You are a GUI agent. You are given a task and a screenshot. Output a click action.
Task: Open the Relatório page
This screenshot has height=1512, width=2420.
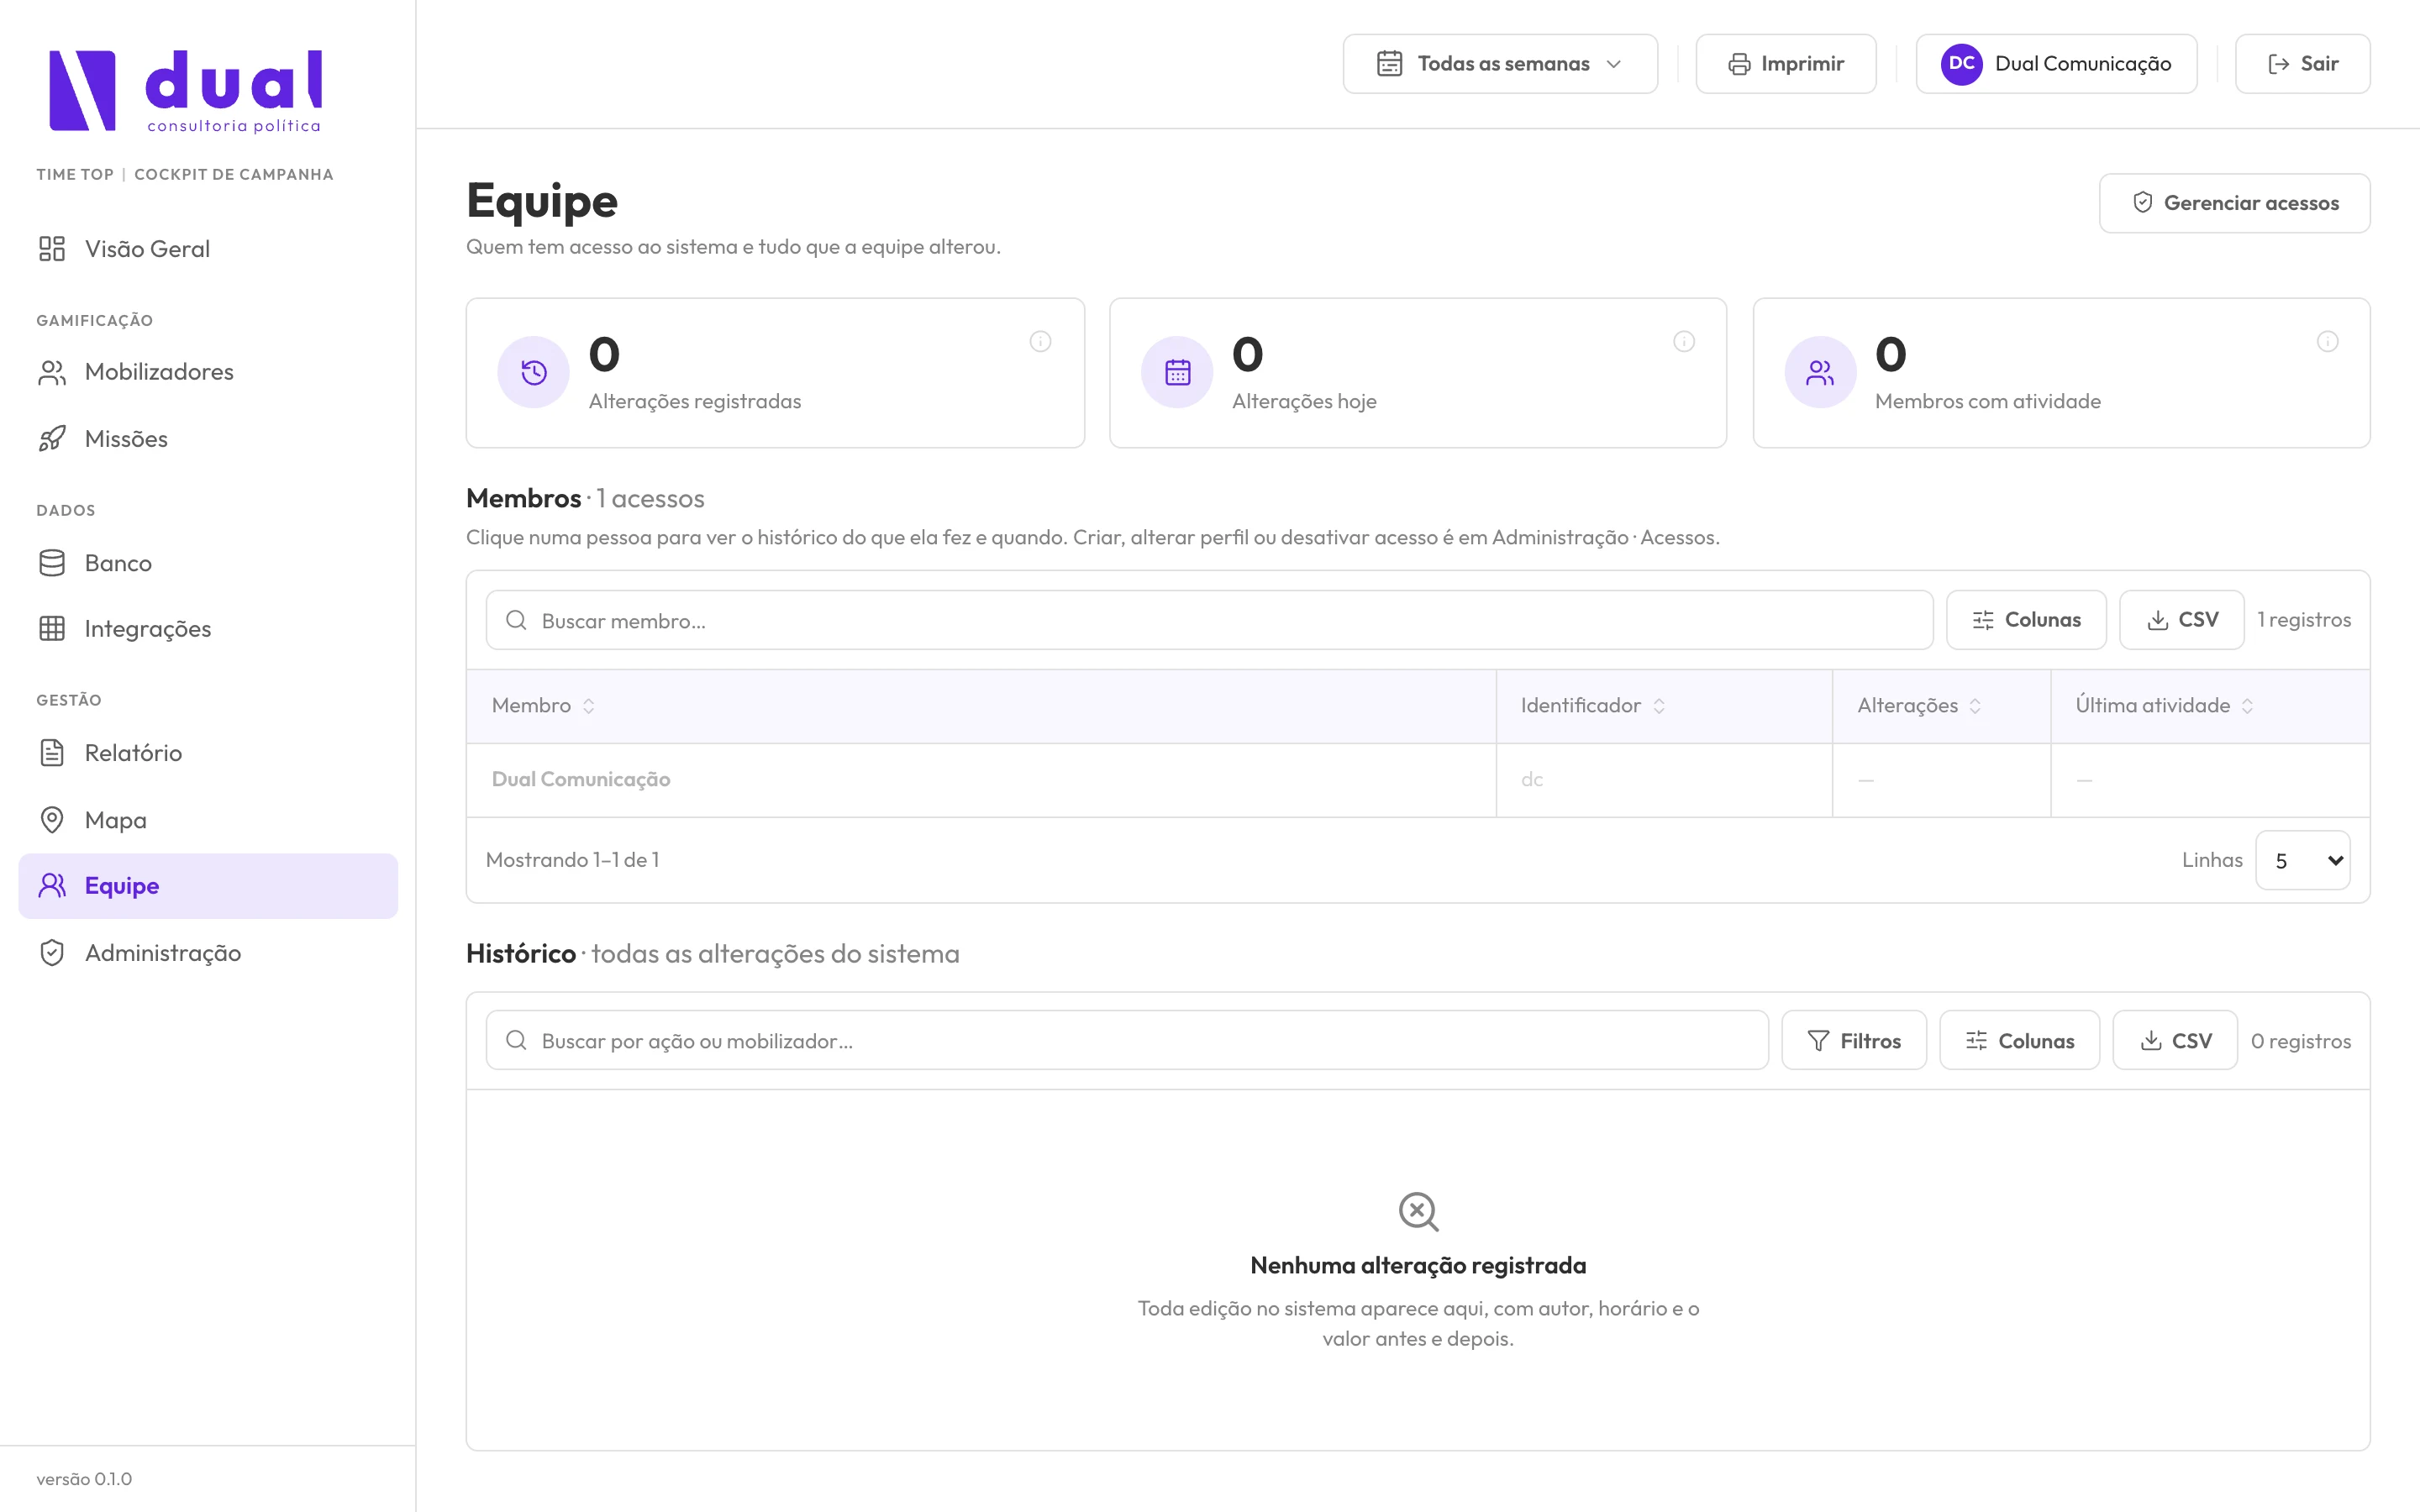click(208, 753)
